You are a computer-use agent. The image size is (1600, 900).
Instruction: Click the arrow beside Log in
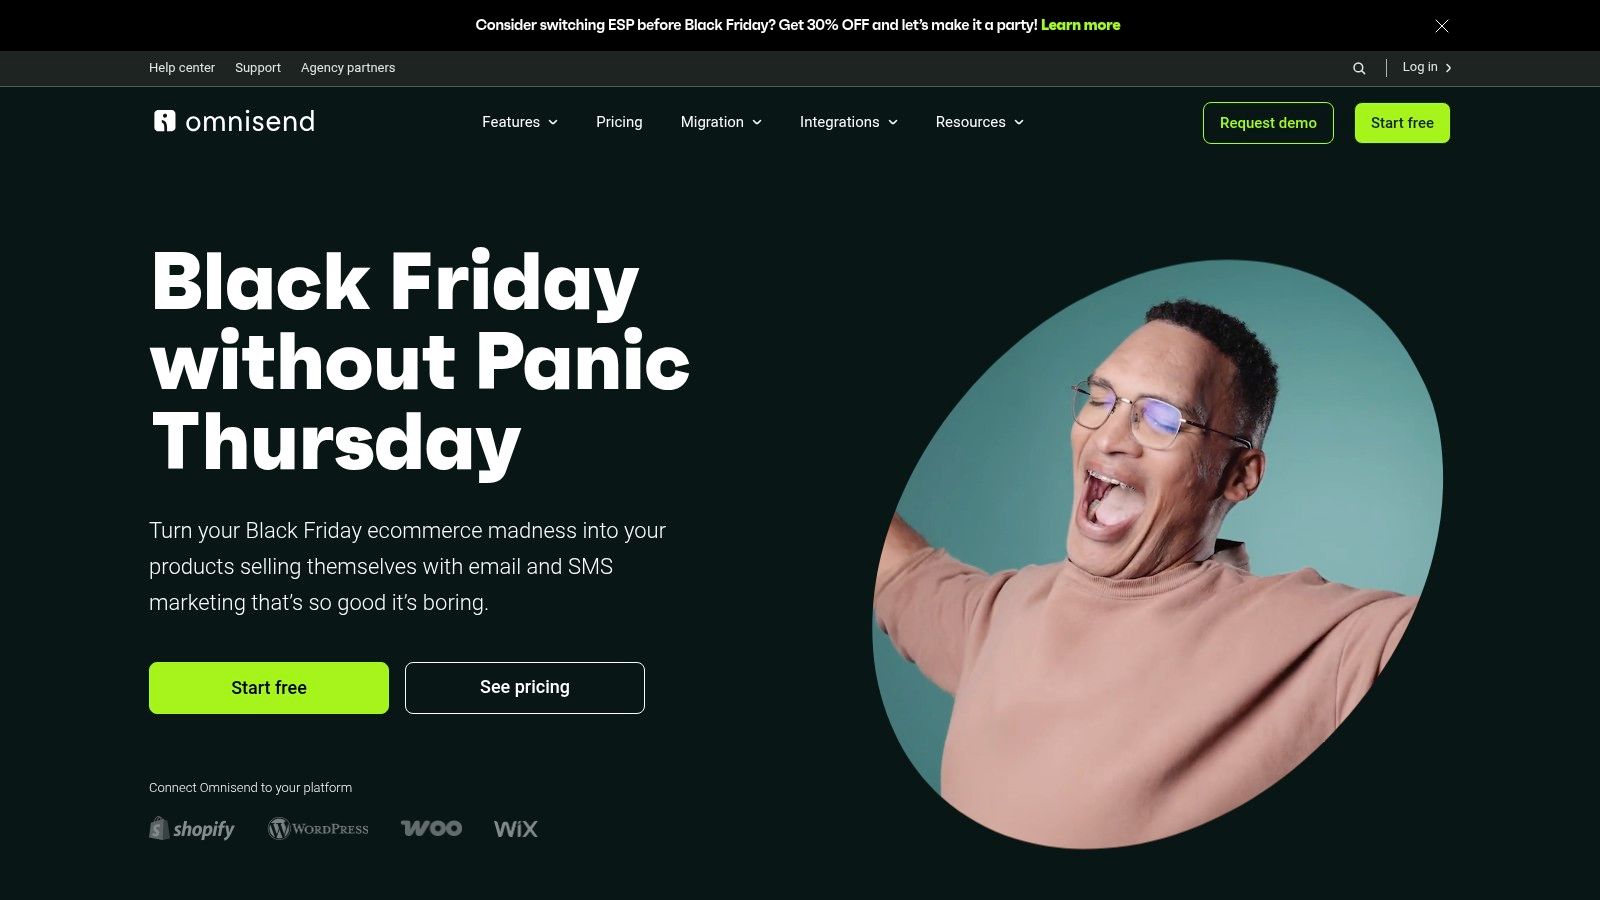[x=1448, y=68]
